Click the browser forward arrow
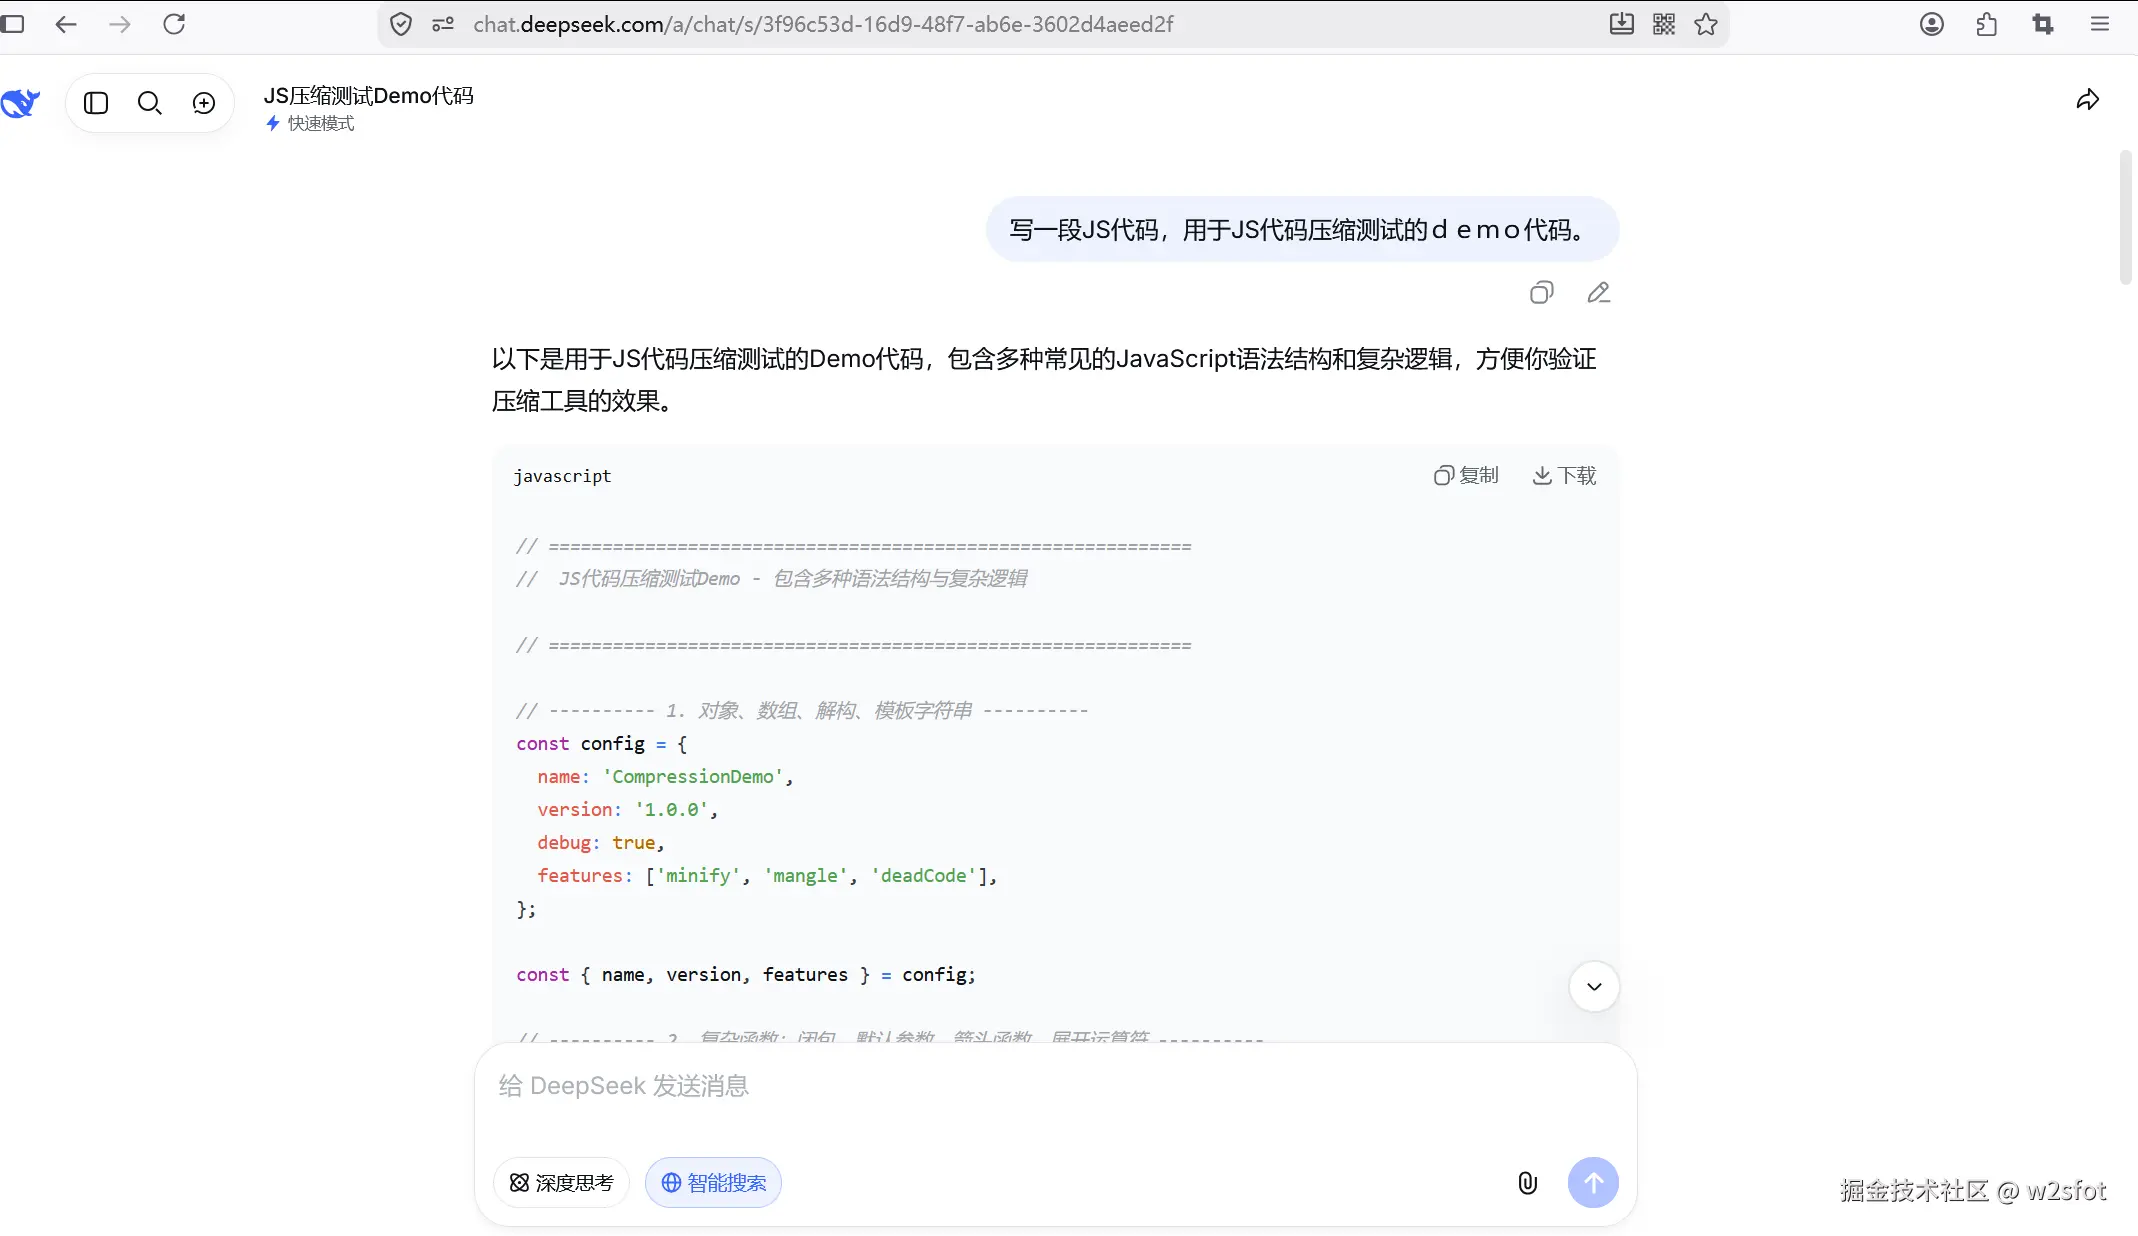The width and height of the screenshot is (2138, 1236). (120, 24)
